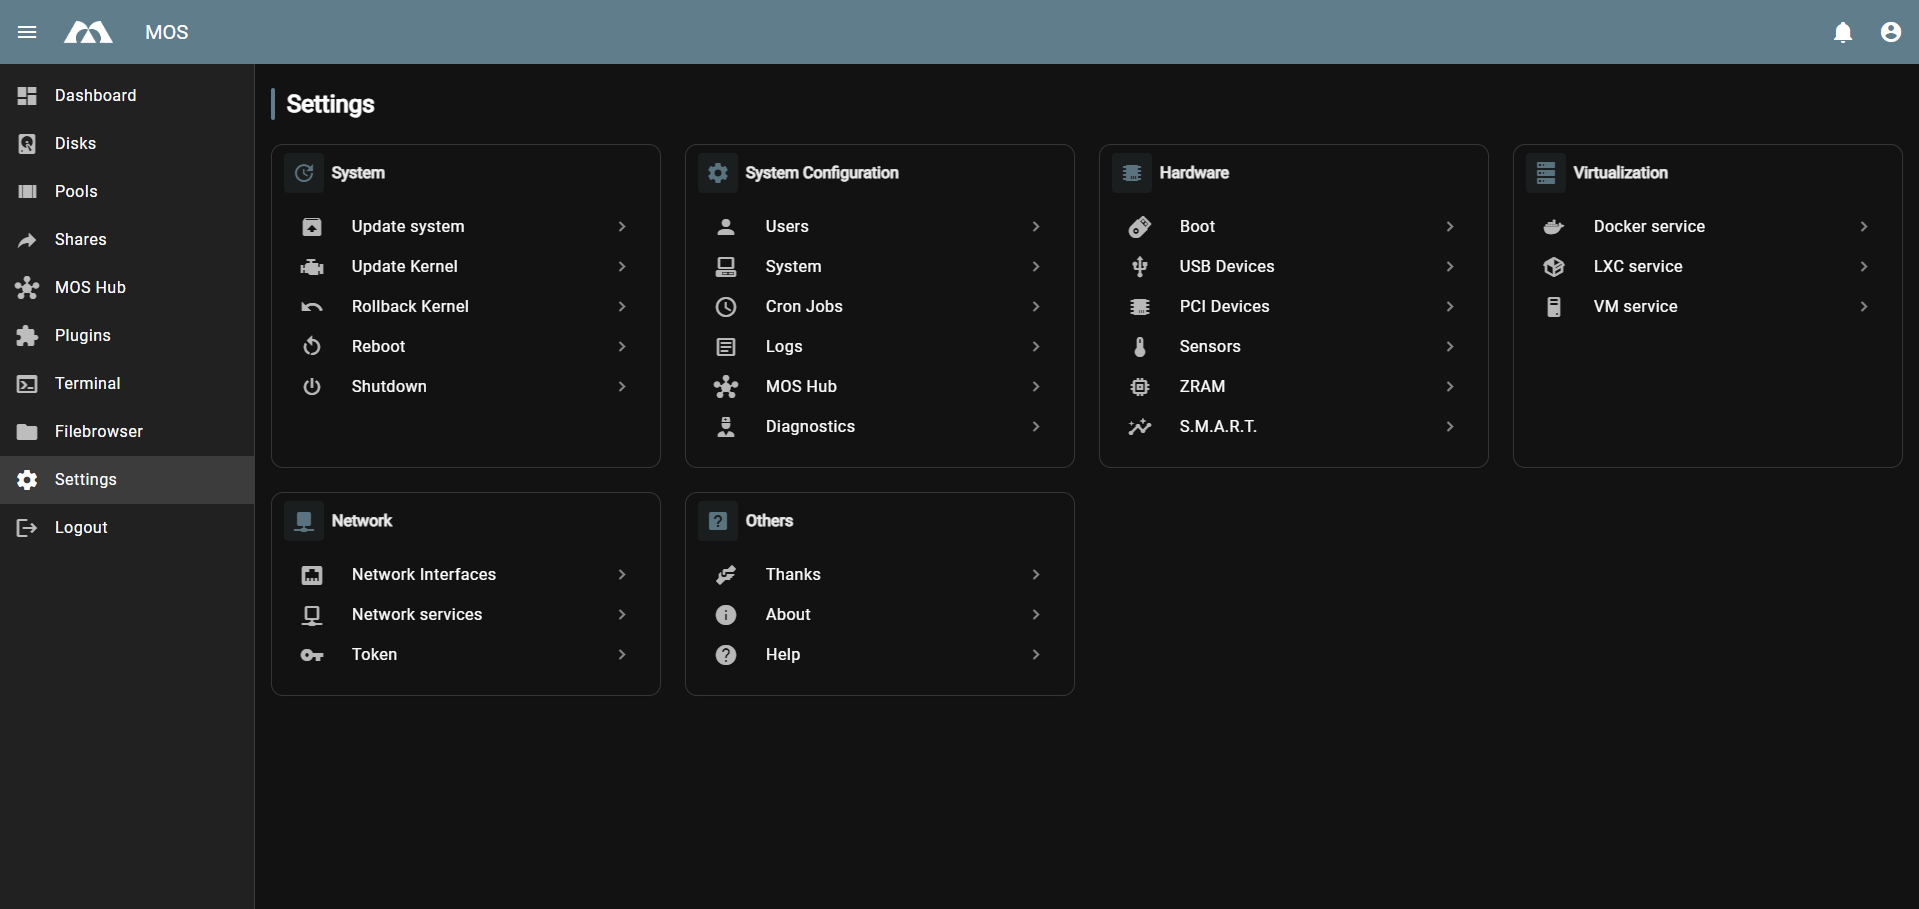Click the Rollback Kernel option
This screenshot has height=909, width=1919.
pyautogui.click(x=410, y=306)
